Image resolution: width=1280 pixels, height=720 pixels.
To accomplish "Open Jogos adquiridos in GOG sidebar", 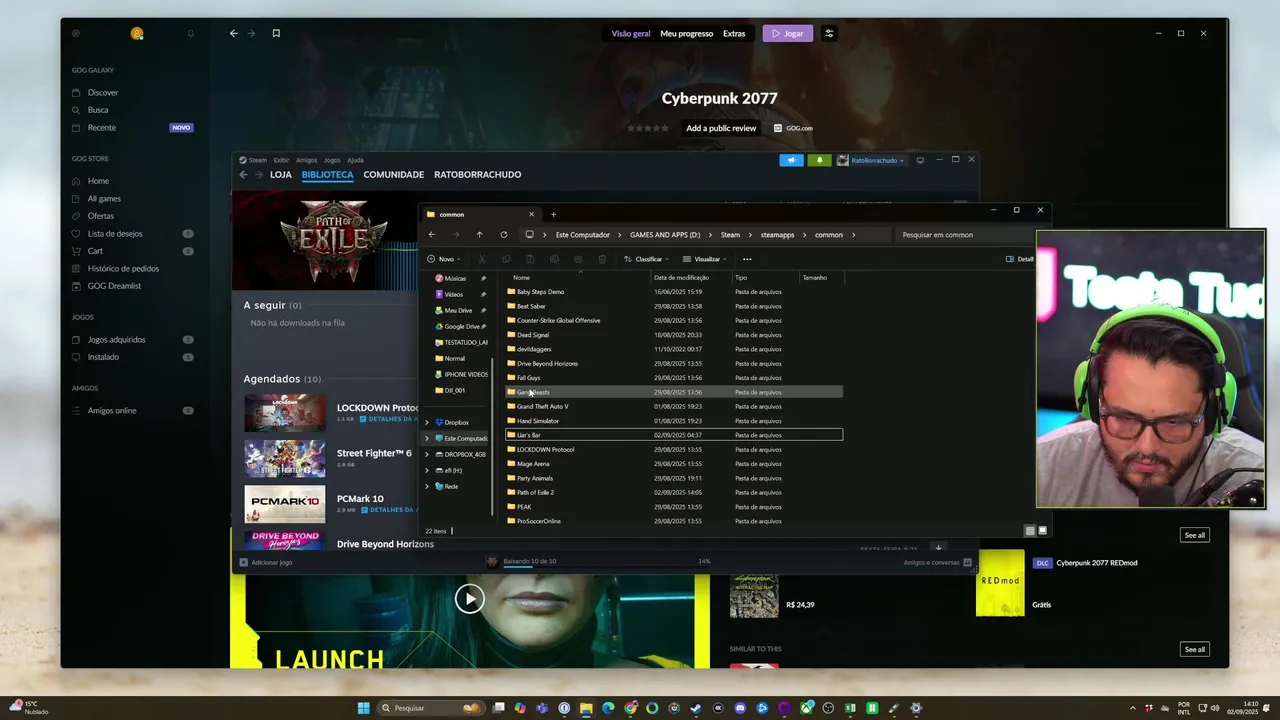I will coord(116,339).
